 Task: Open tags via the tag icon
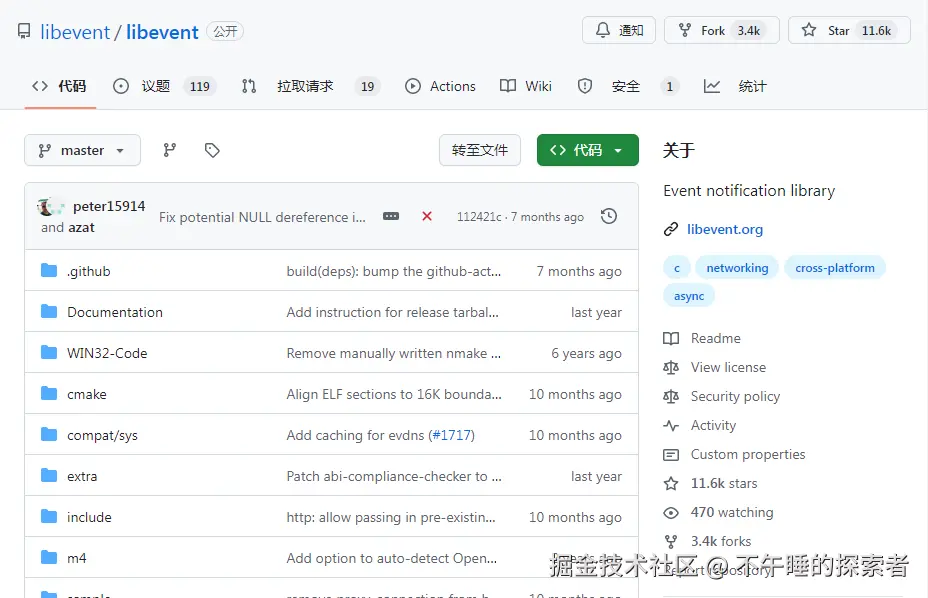(x=211, y=149)
